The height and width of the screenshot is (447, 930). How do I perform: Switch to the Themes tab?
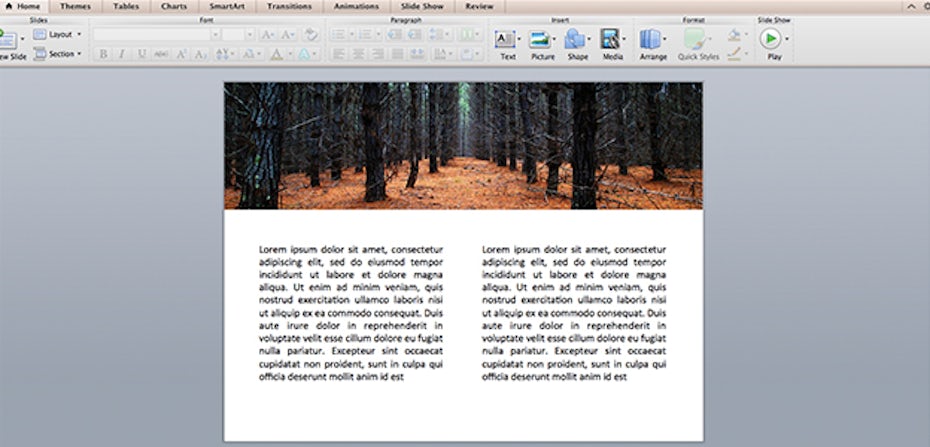tap(75, 6)
